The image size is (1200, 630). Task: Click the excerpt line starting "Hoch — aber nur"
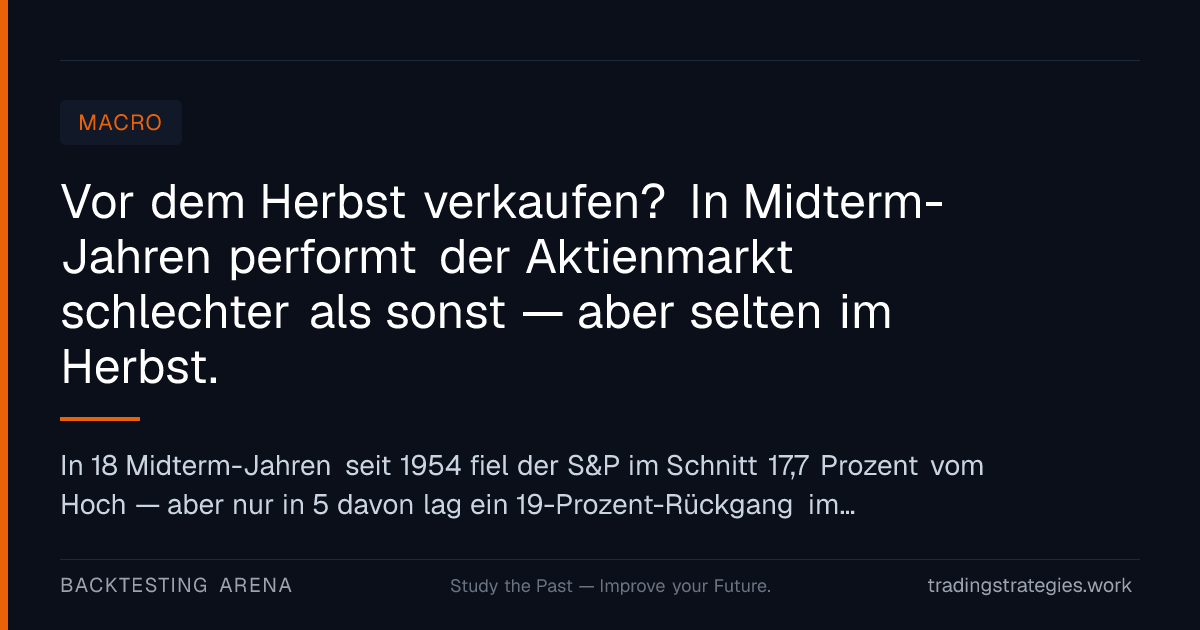(458, 505)
